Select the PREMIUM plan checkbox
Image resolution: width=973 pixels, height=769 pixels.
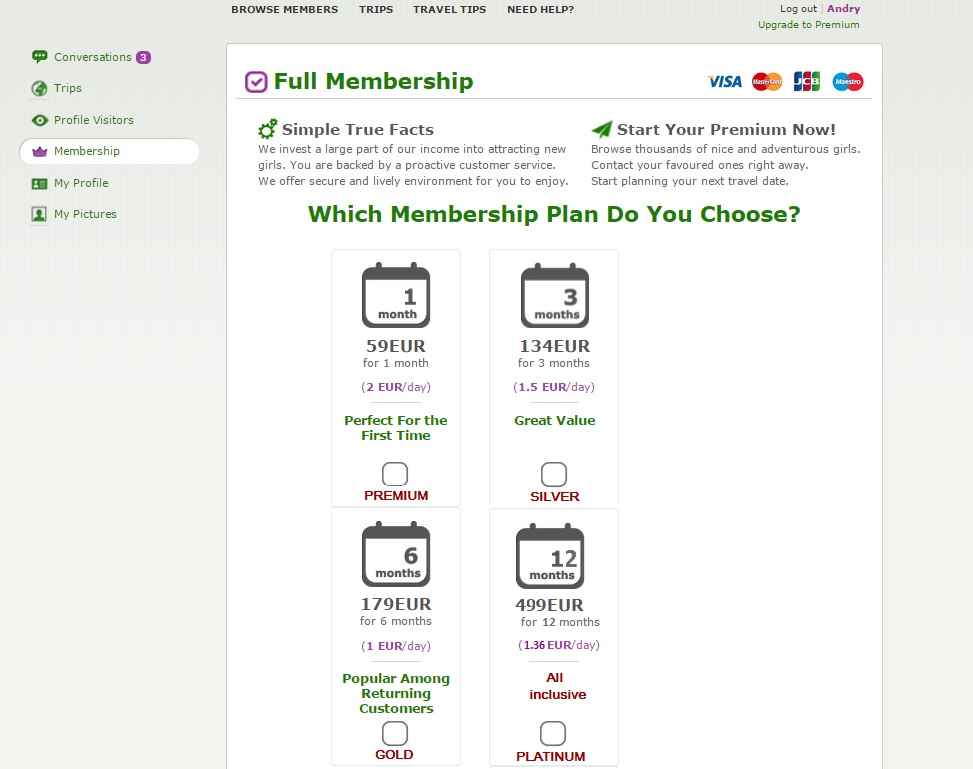[395, 474]
